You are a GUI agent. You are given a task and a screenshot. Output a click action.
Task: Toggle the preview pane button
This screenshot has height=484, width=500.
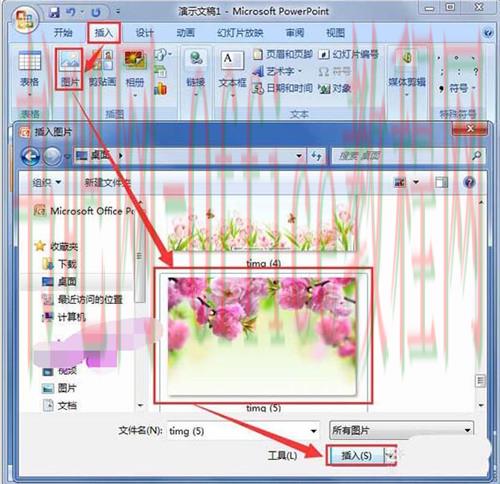click(442, 182)
